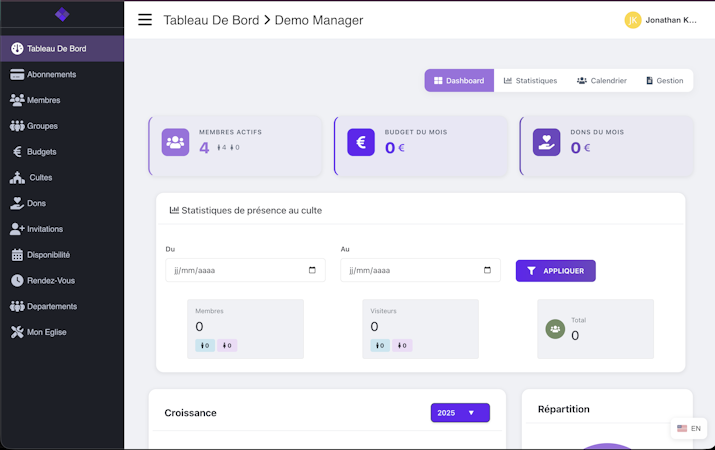Click the Membres Actifs people icon tile

(175, 142)
